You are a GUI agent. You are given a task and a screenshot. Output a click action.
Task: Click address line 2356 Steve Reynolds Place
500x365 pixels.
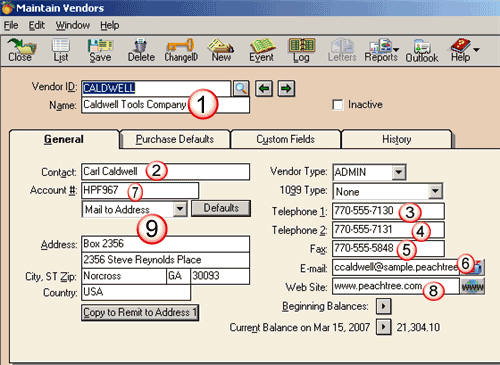point(165,260)
